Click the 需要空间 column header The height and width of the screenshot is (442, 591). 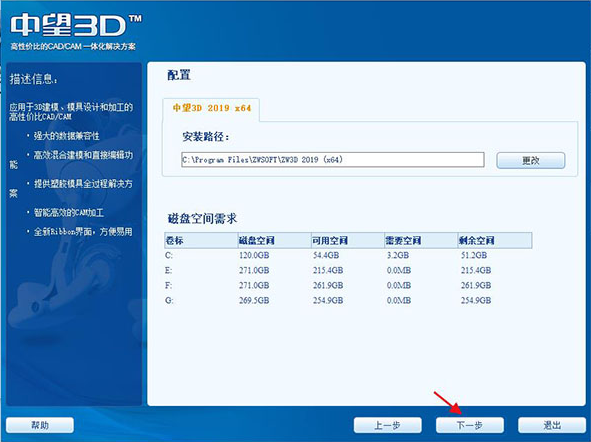pyautogui.click(x=421, y=240)
